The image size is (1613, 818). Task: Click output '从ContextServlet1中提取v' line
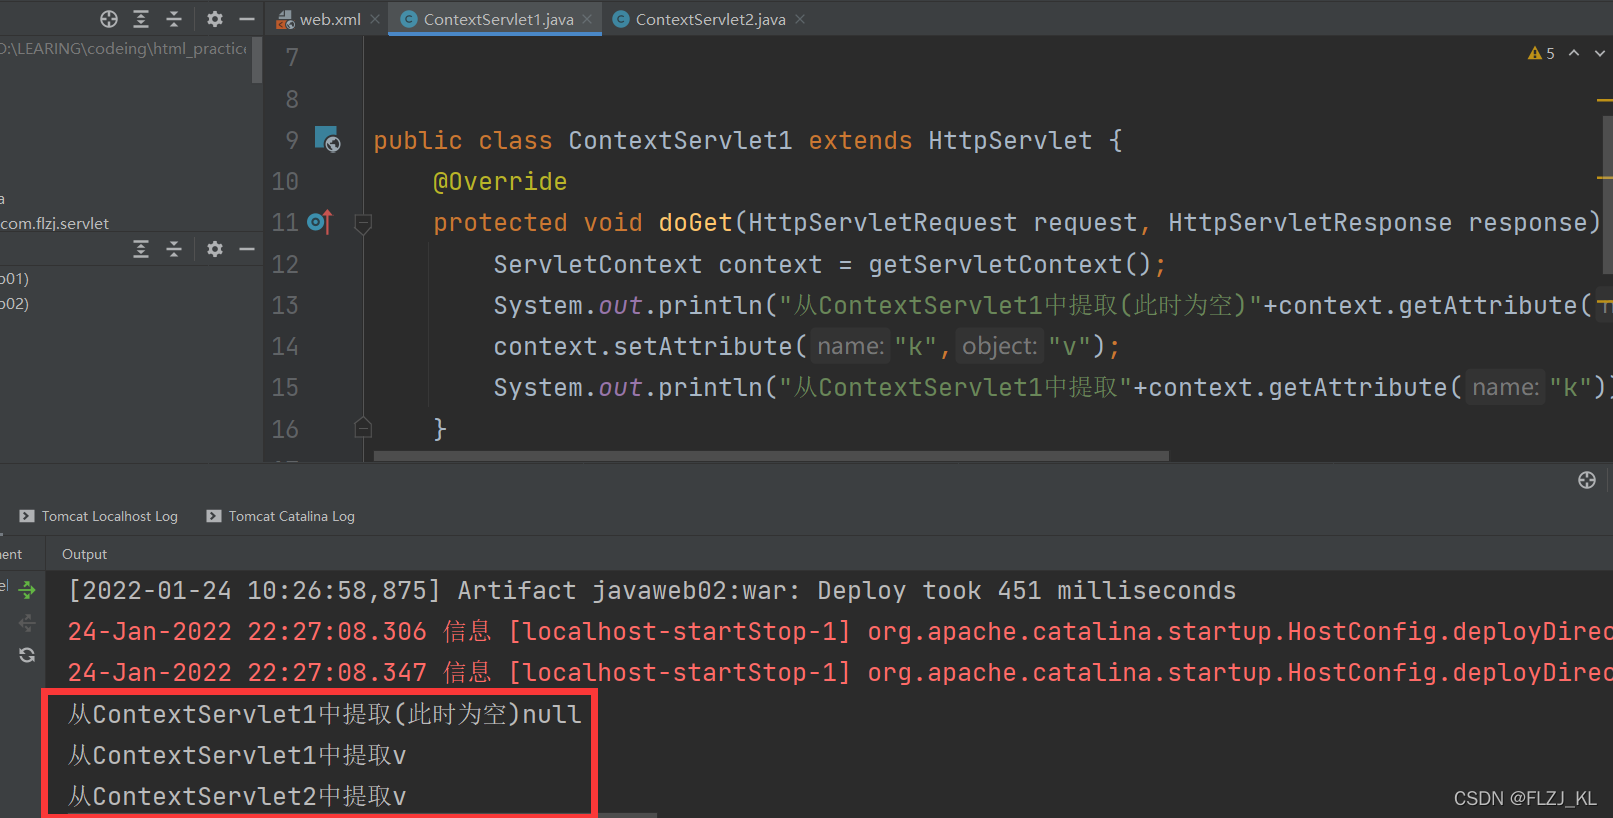click(x=237, y=755)
